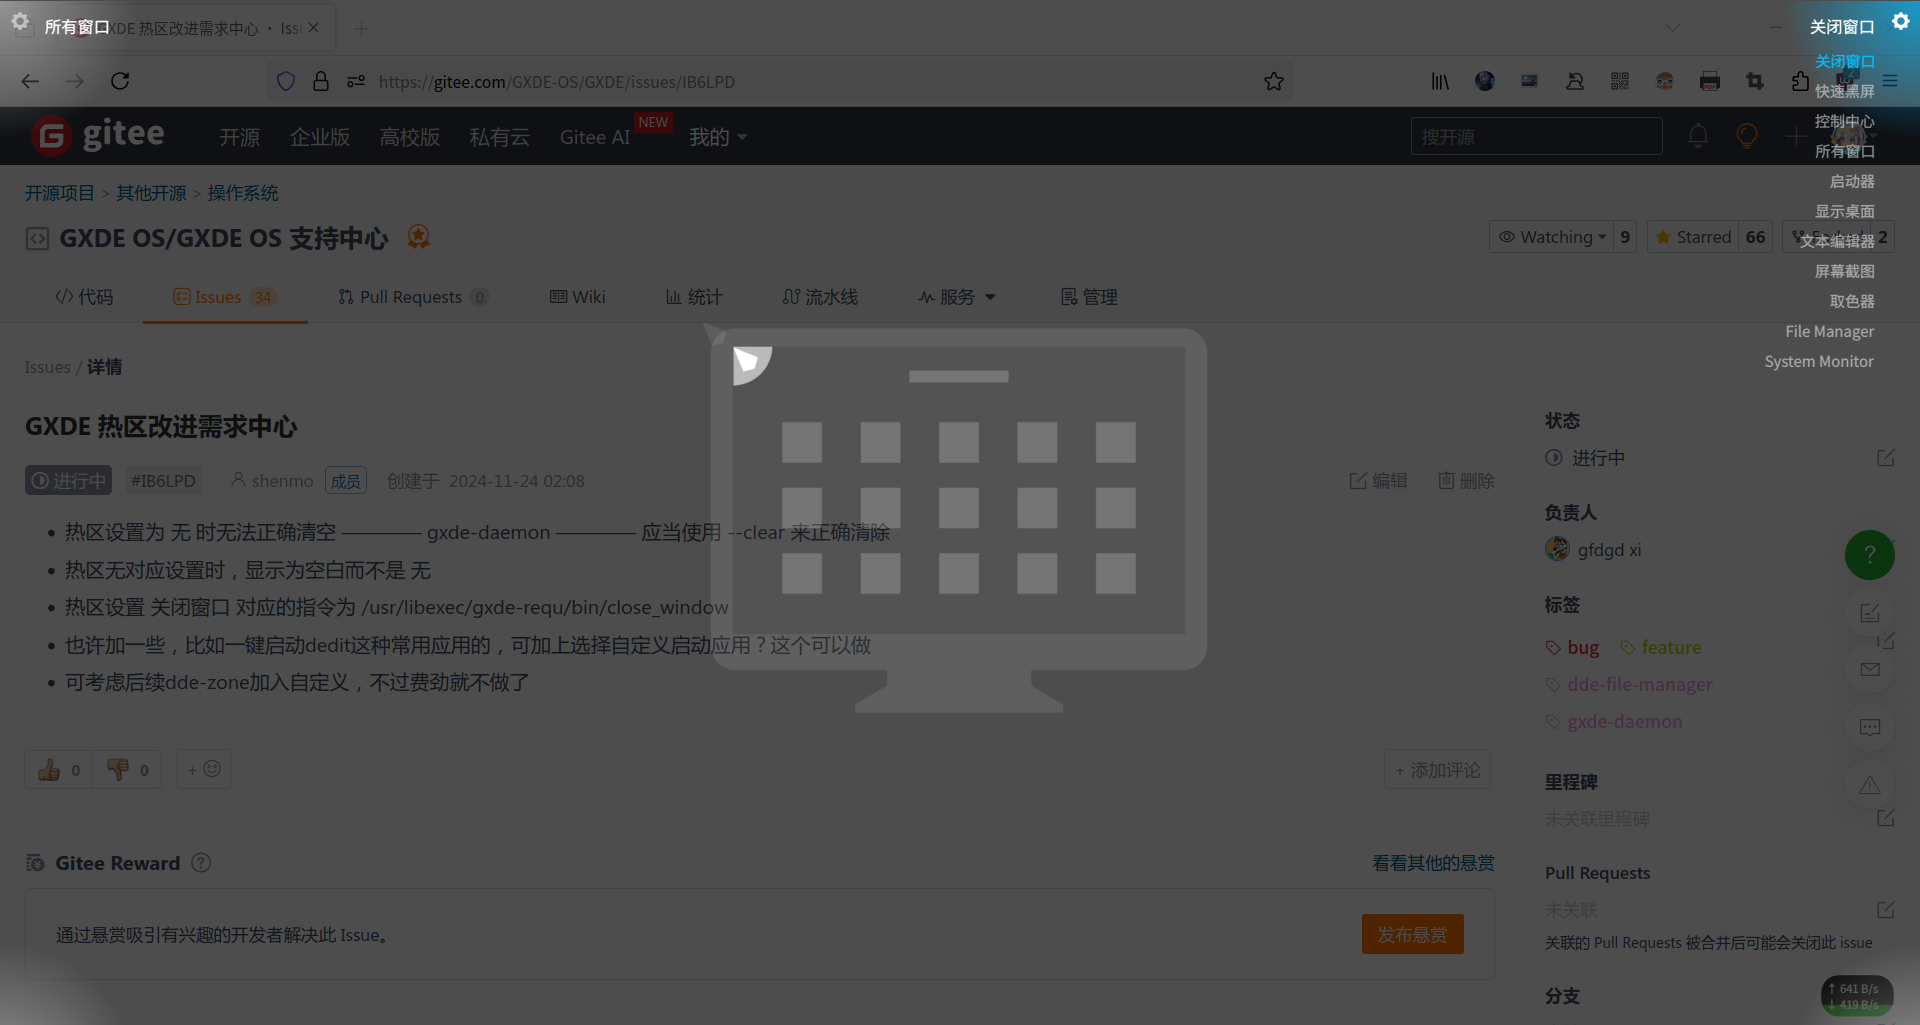1920x1025 pixels.
Task: Choose 控制中心 in the hot corner list
Action: (1844, 121)
